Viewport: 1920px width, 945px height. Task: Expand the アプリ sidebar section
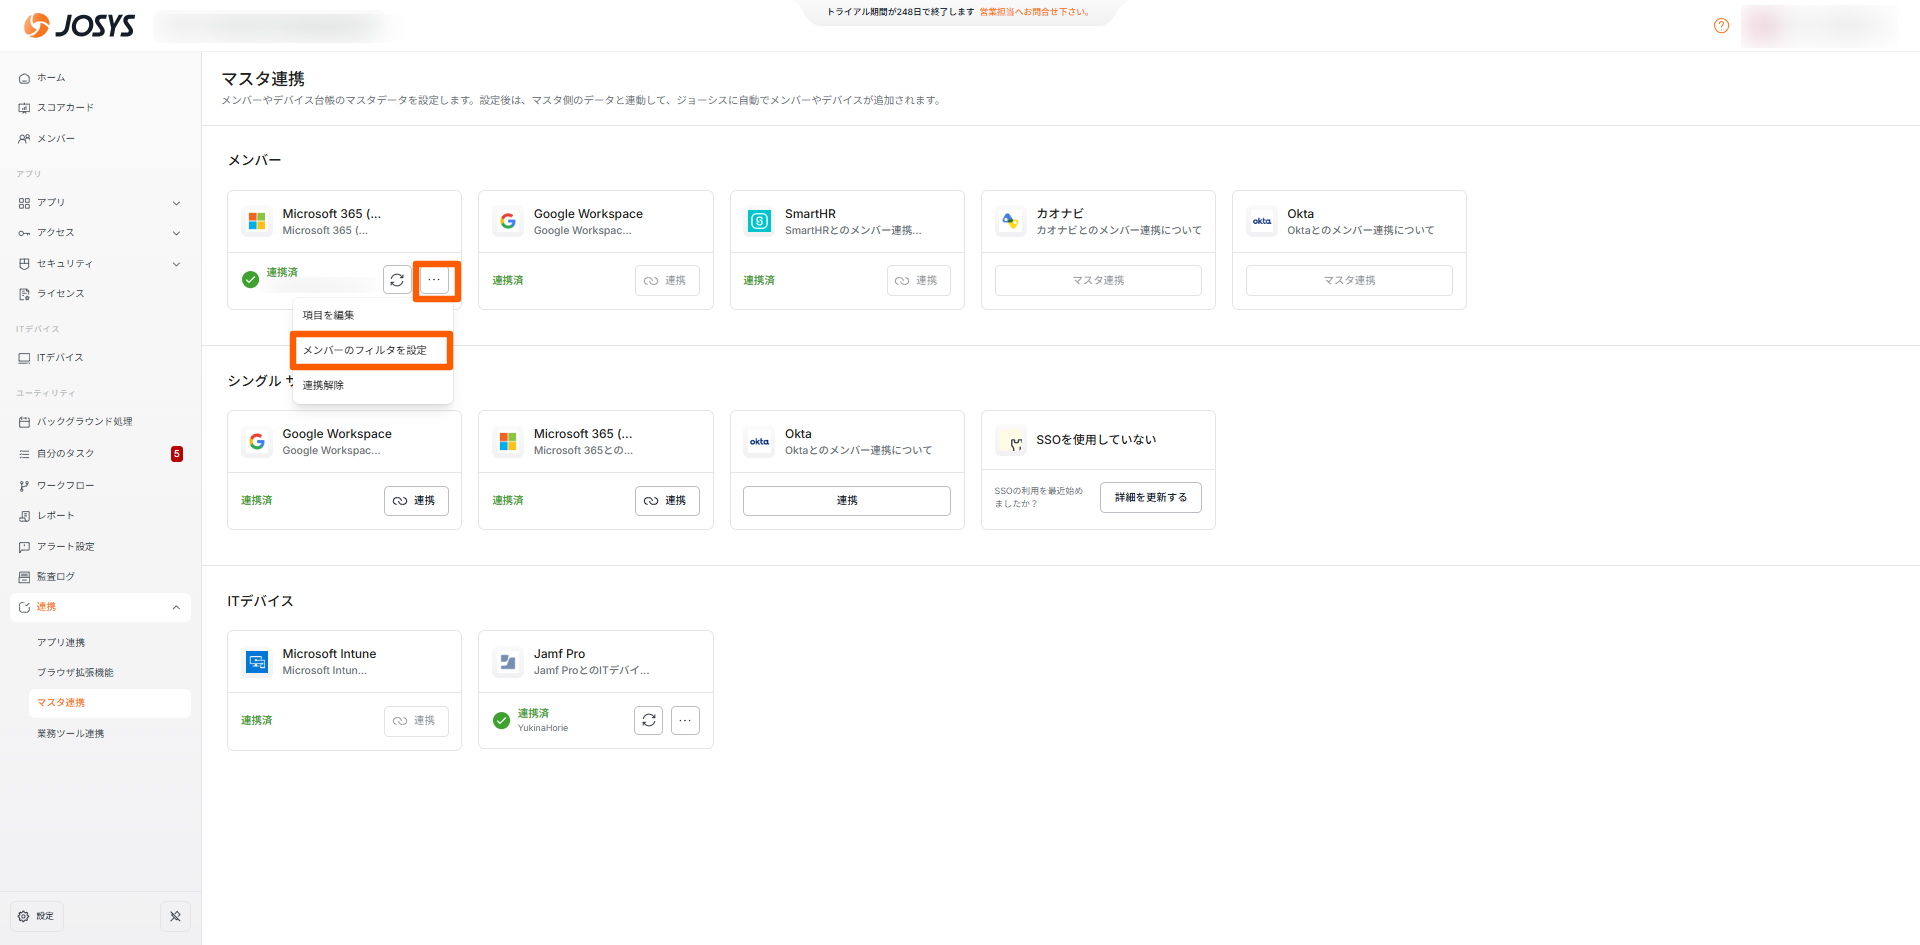tap(176, 203)
